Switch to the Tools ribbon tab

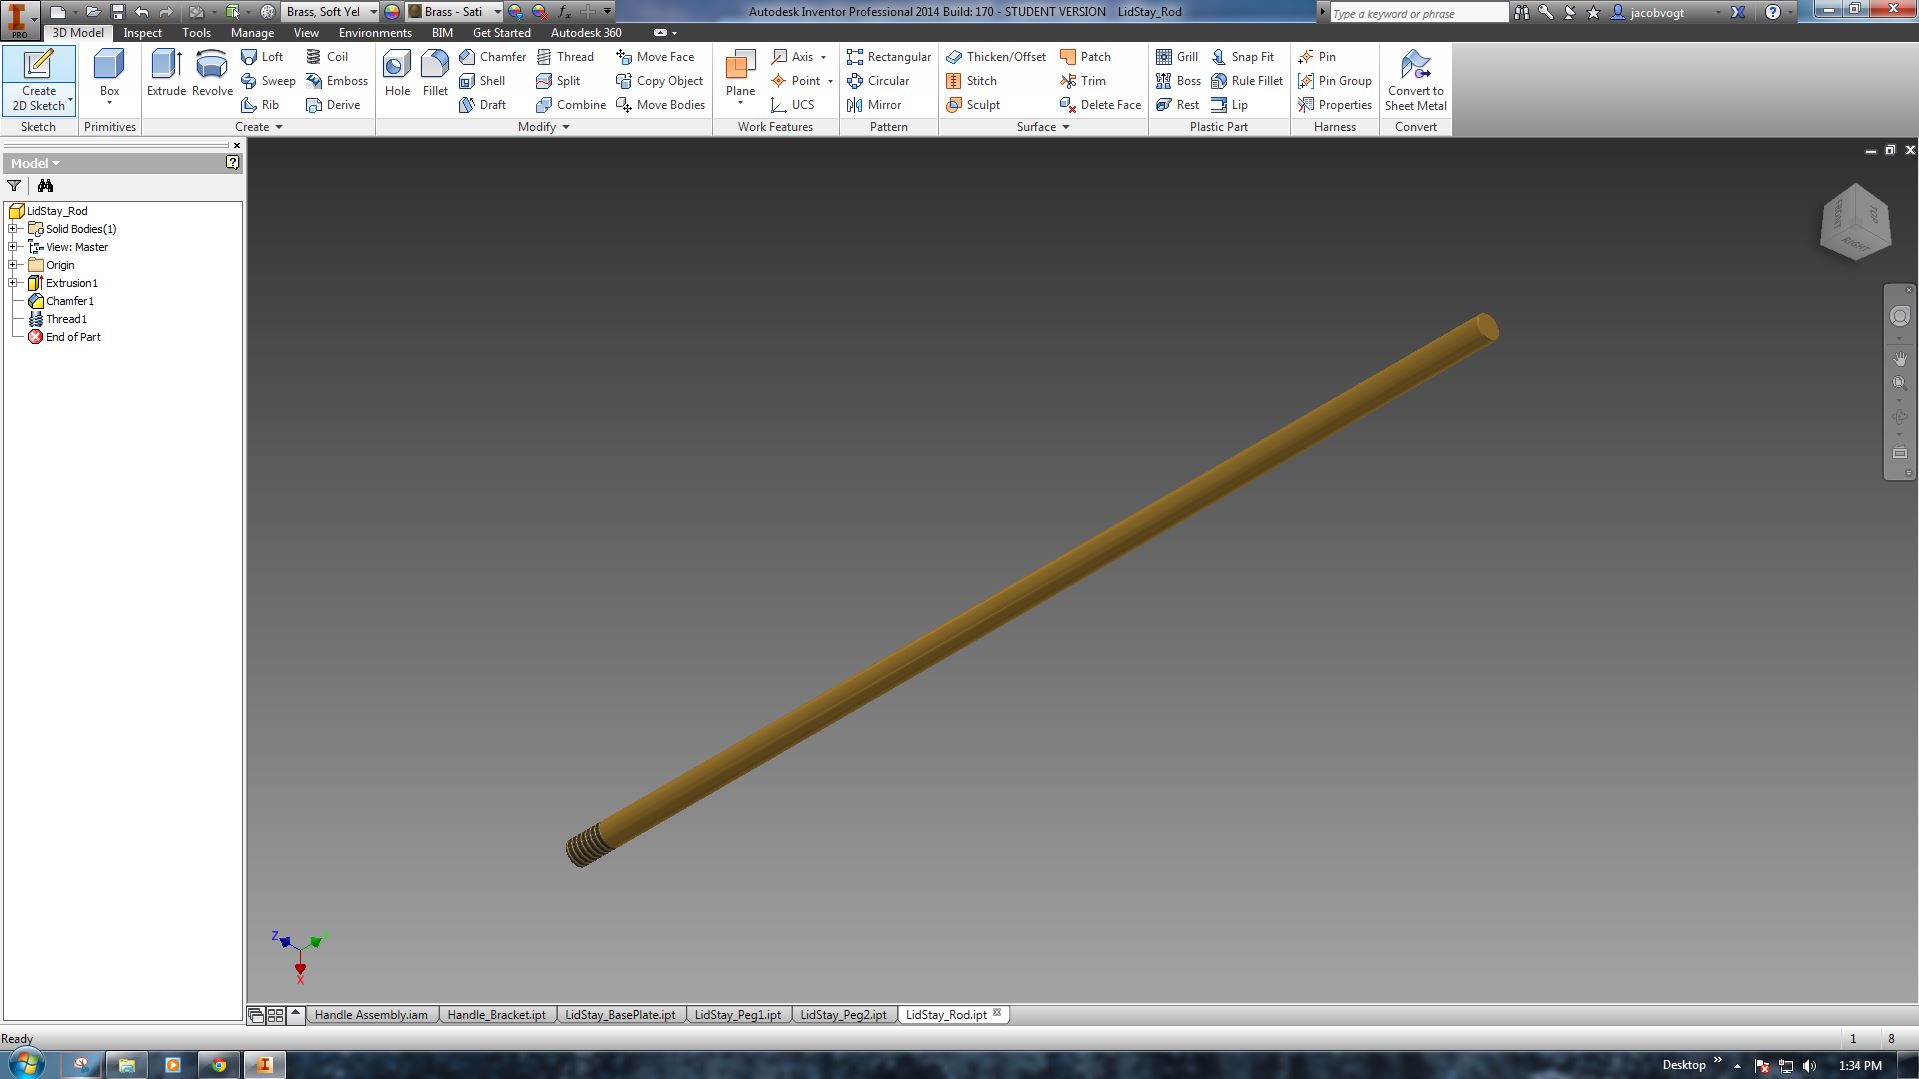pyautogui.click(x=196, y=33)
